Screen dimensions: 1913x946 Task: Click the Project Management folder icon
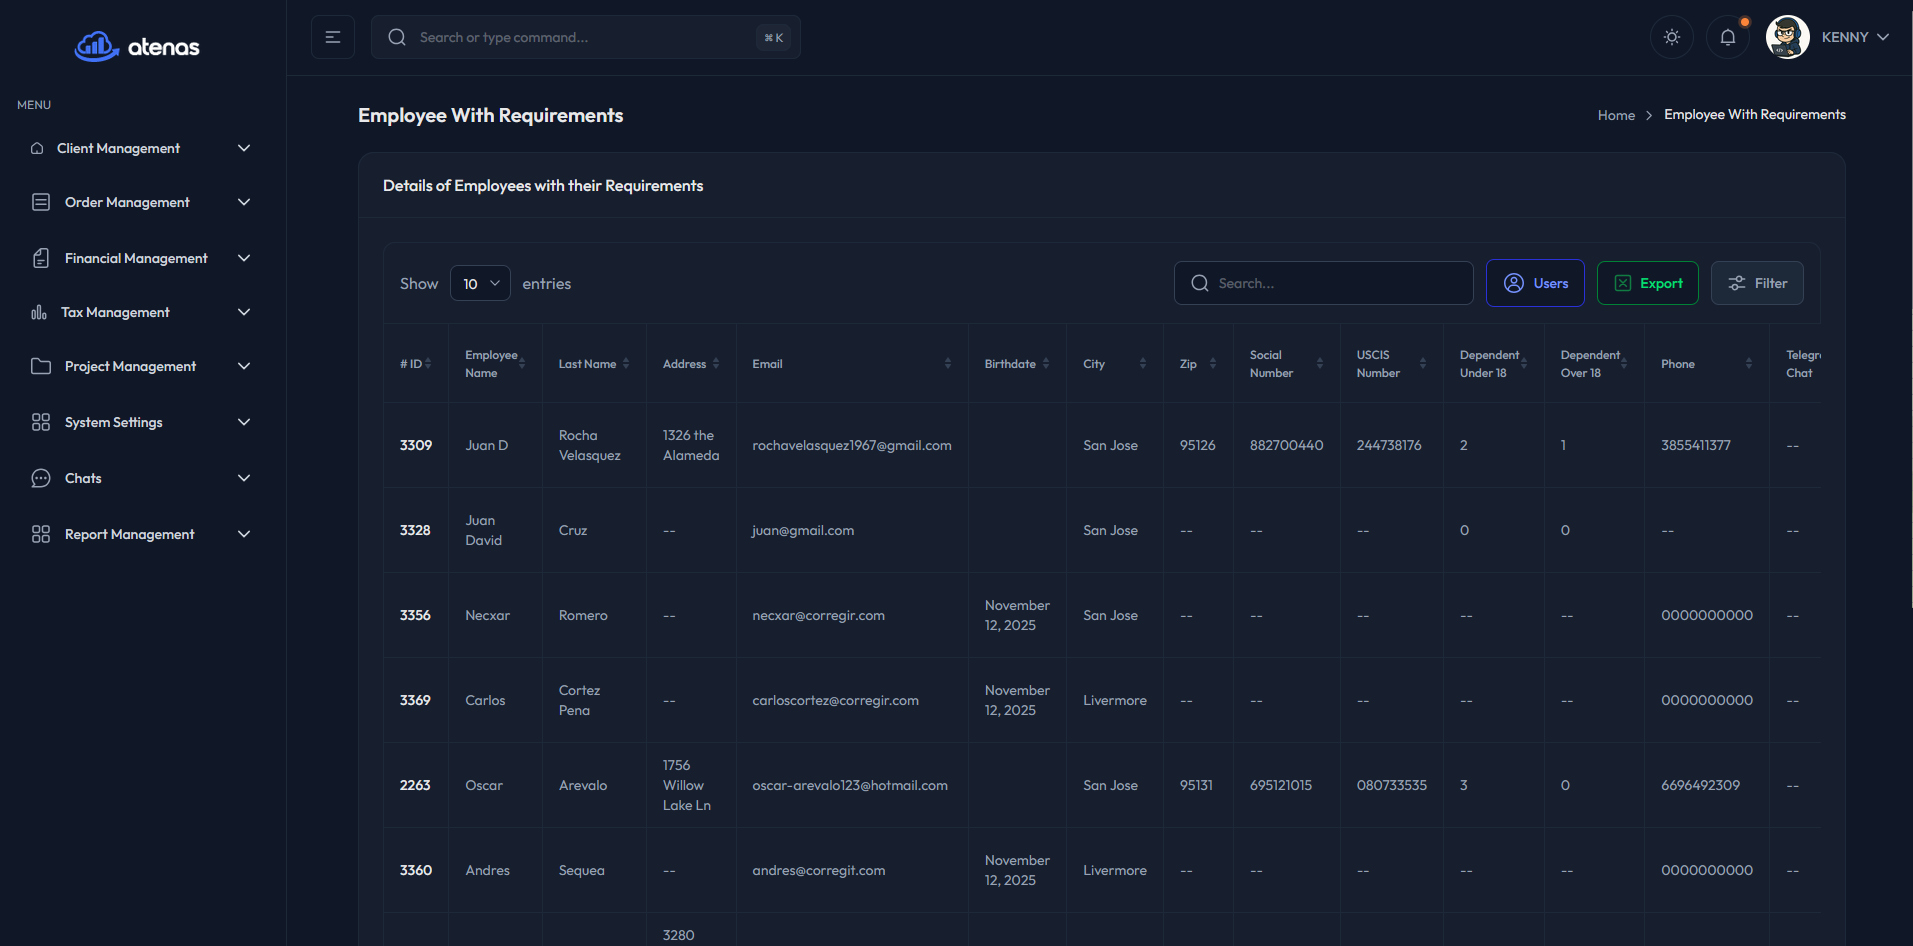coord(41,366)
